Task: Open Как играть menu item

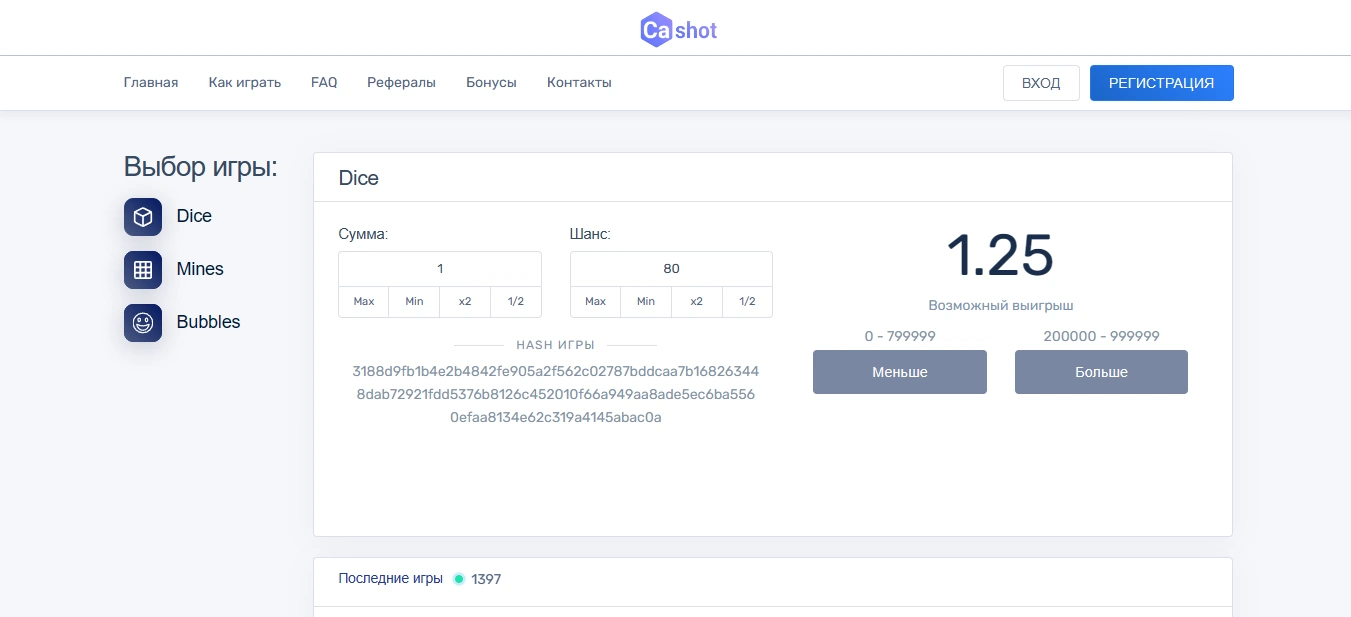Action: coord(245,83)
